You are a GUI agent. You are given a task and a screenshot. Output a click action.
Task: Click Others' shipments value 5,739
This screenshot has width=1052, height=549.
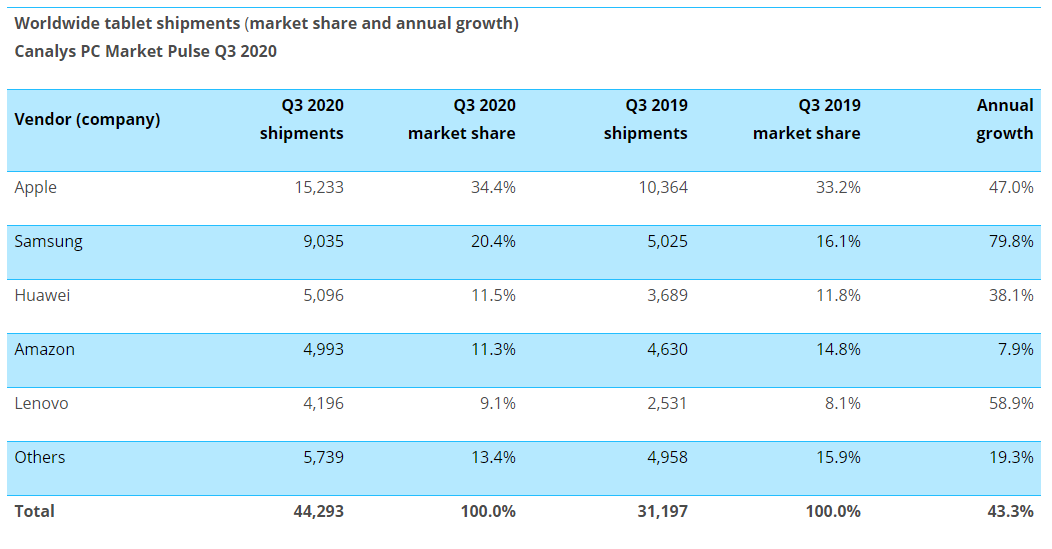coord(323,458)
